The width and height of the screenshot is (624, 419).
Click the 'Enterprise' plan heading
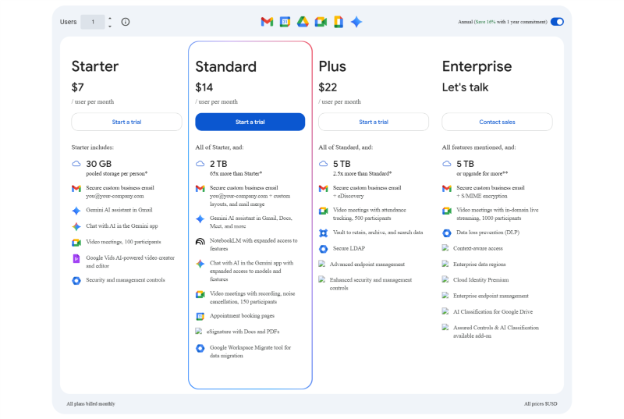click(477, 66)
